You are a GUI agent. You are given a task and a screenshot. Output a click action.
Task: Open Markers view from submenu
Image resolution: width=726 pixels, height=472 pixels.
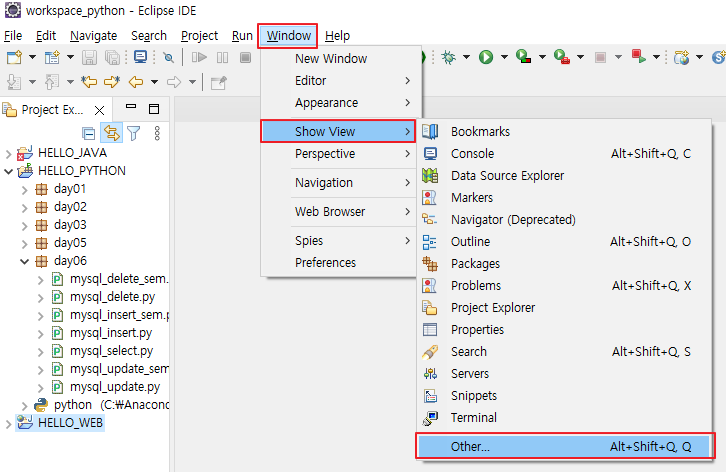564,198
